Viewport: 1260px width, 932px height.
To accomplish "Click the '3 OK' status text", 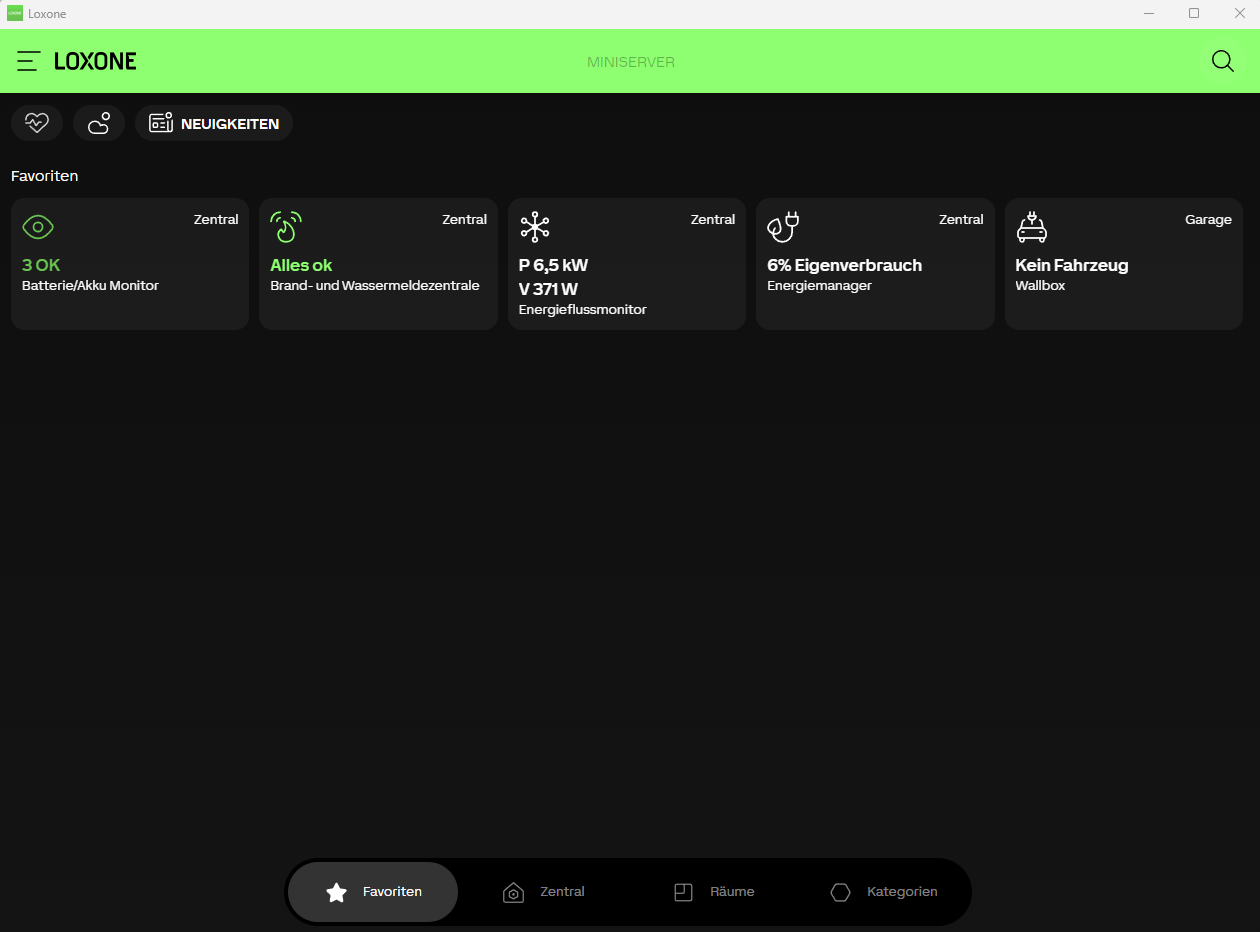I will (41, 265).
